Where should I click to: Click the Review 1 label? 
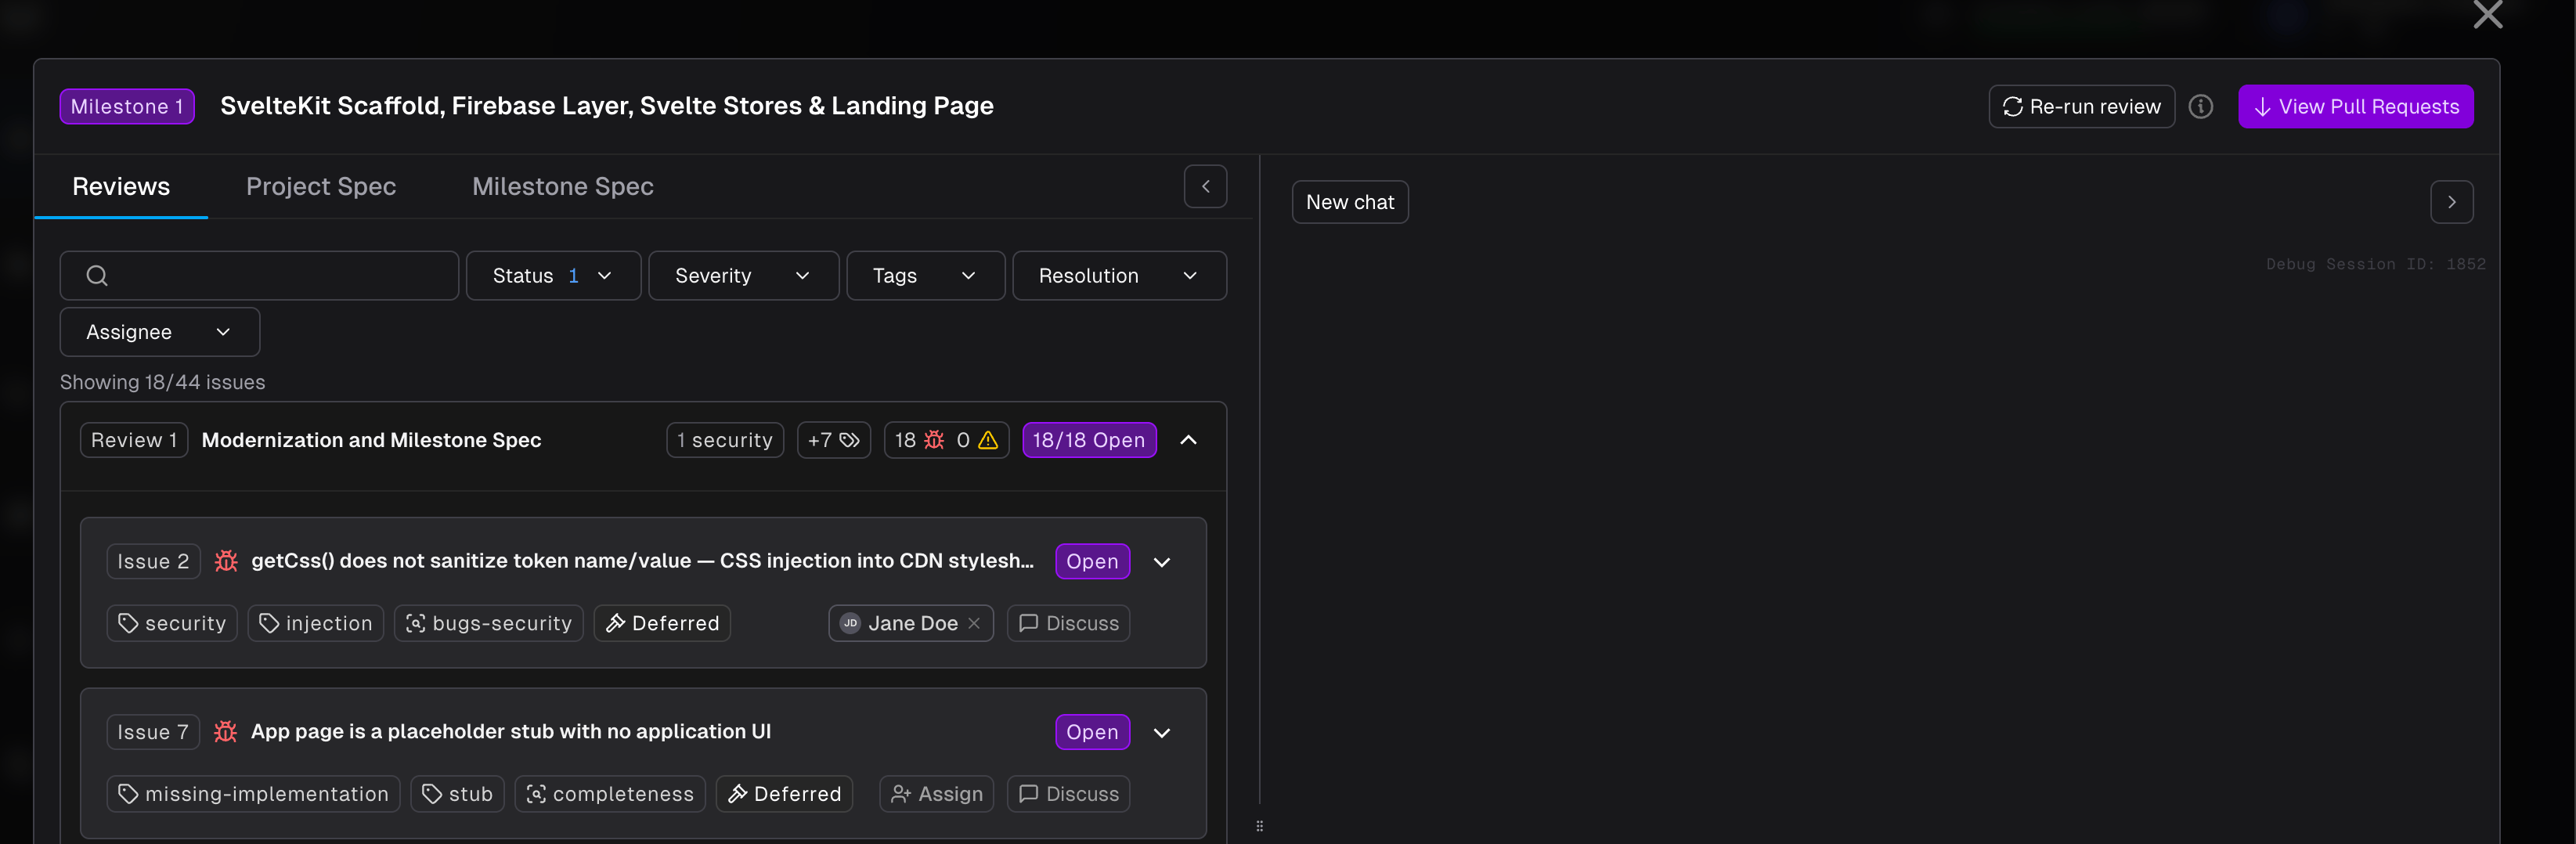[x=134, y=440]
